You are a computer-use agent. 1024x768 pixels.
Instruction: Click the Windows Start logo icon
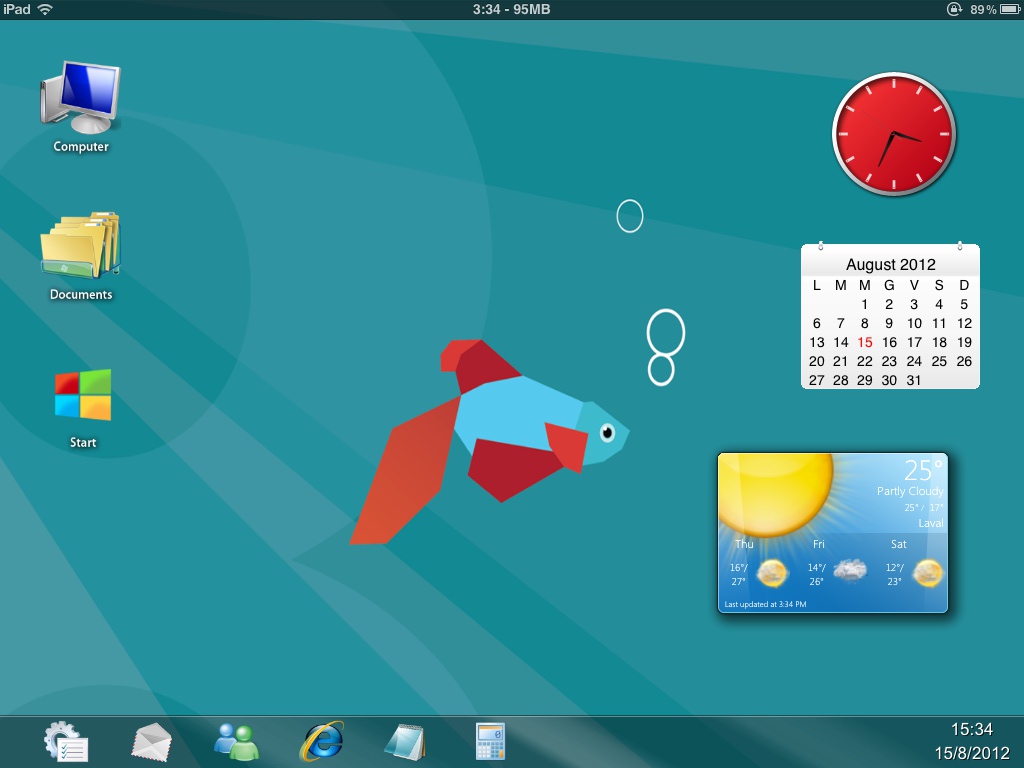83,394
